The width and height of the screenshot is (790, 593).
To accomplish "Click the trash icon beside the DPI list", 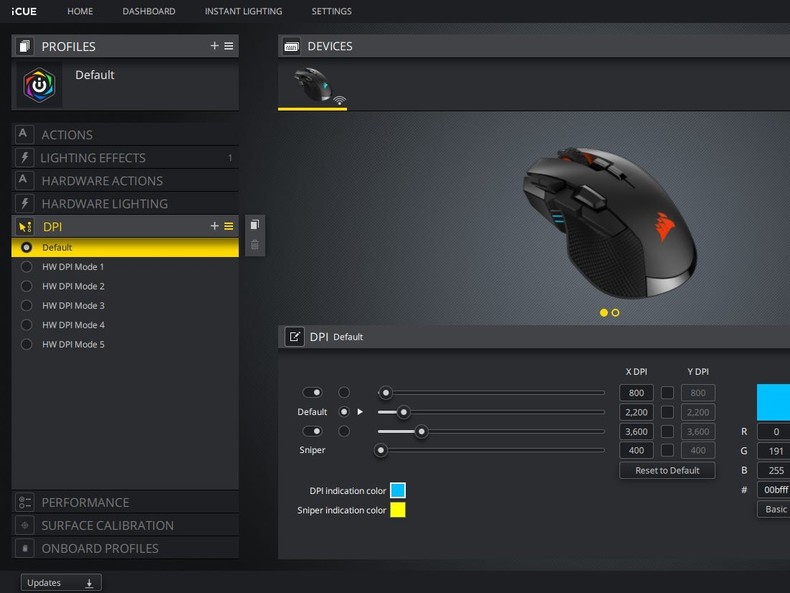I will click(255, 245).
